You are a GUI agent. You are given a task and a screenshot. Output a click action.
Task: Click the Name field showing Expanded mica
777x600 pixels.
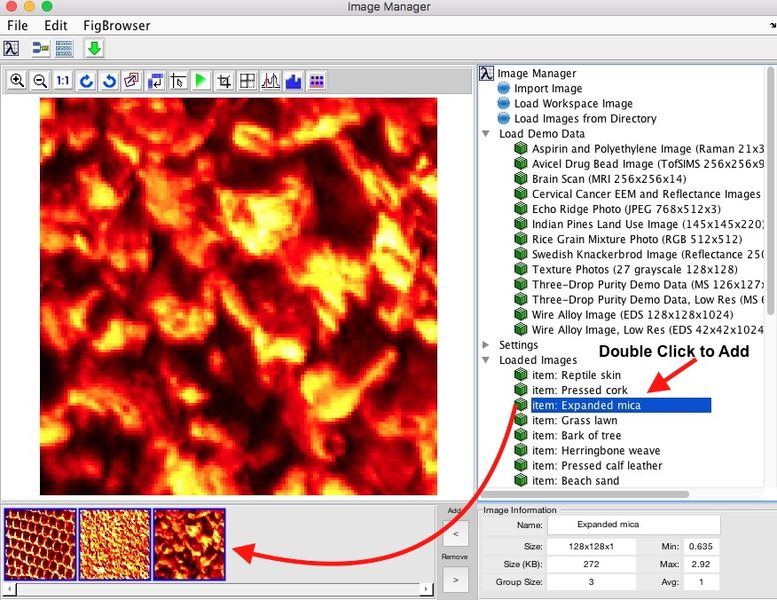point(632,524)
